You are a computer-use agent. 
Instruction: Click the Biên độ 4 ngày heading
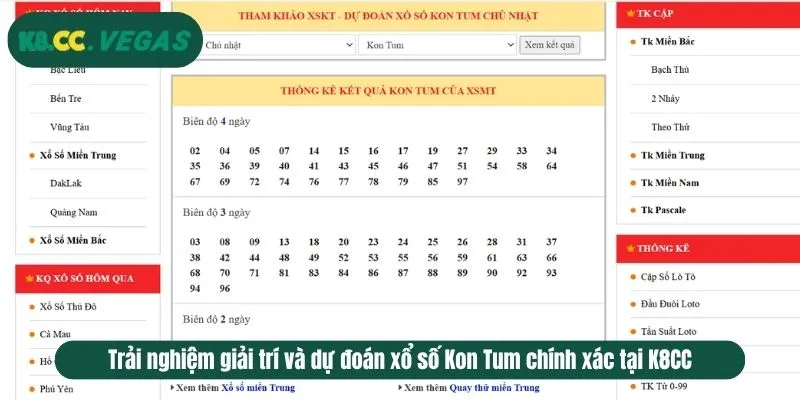(x=216, y=121)
